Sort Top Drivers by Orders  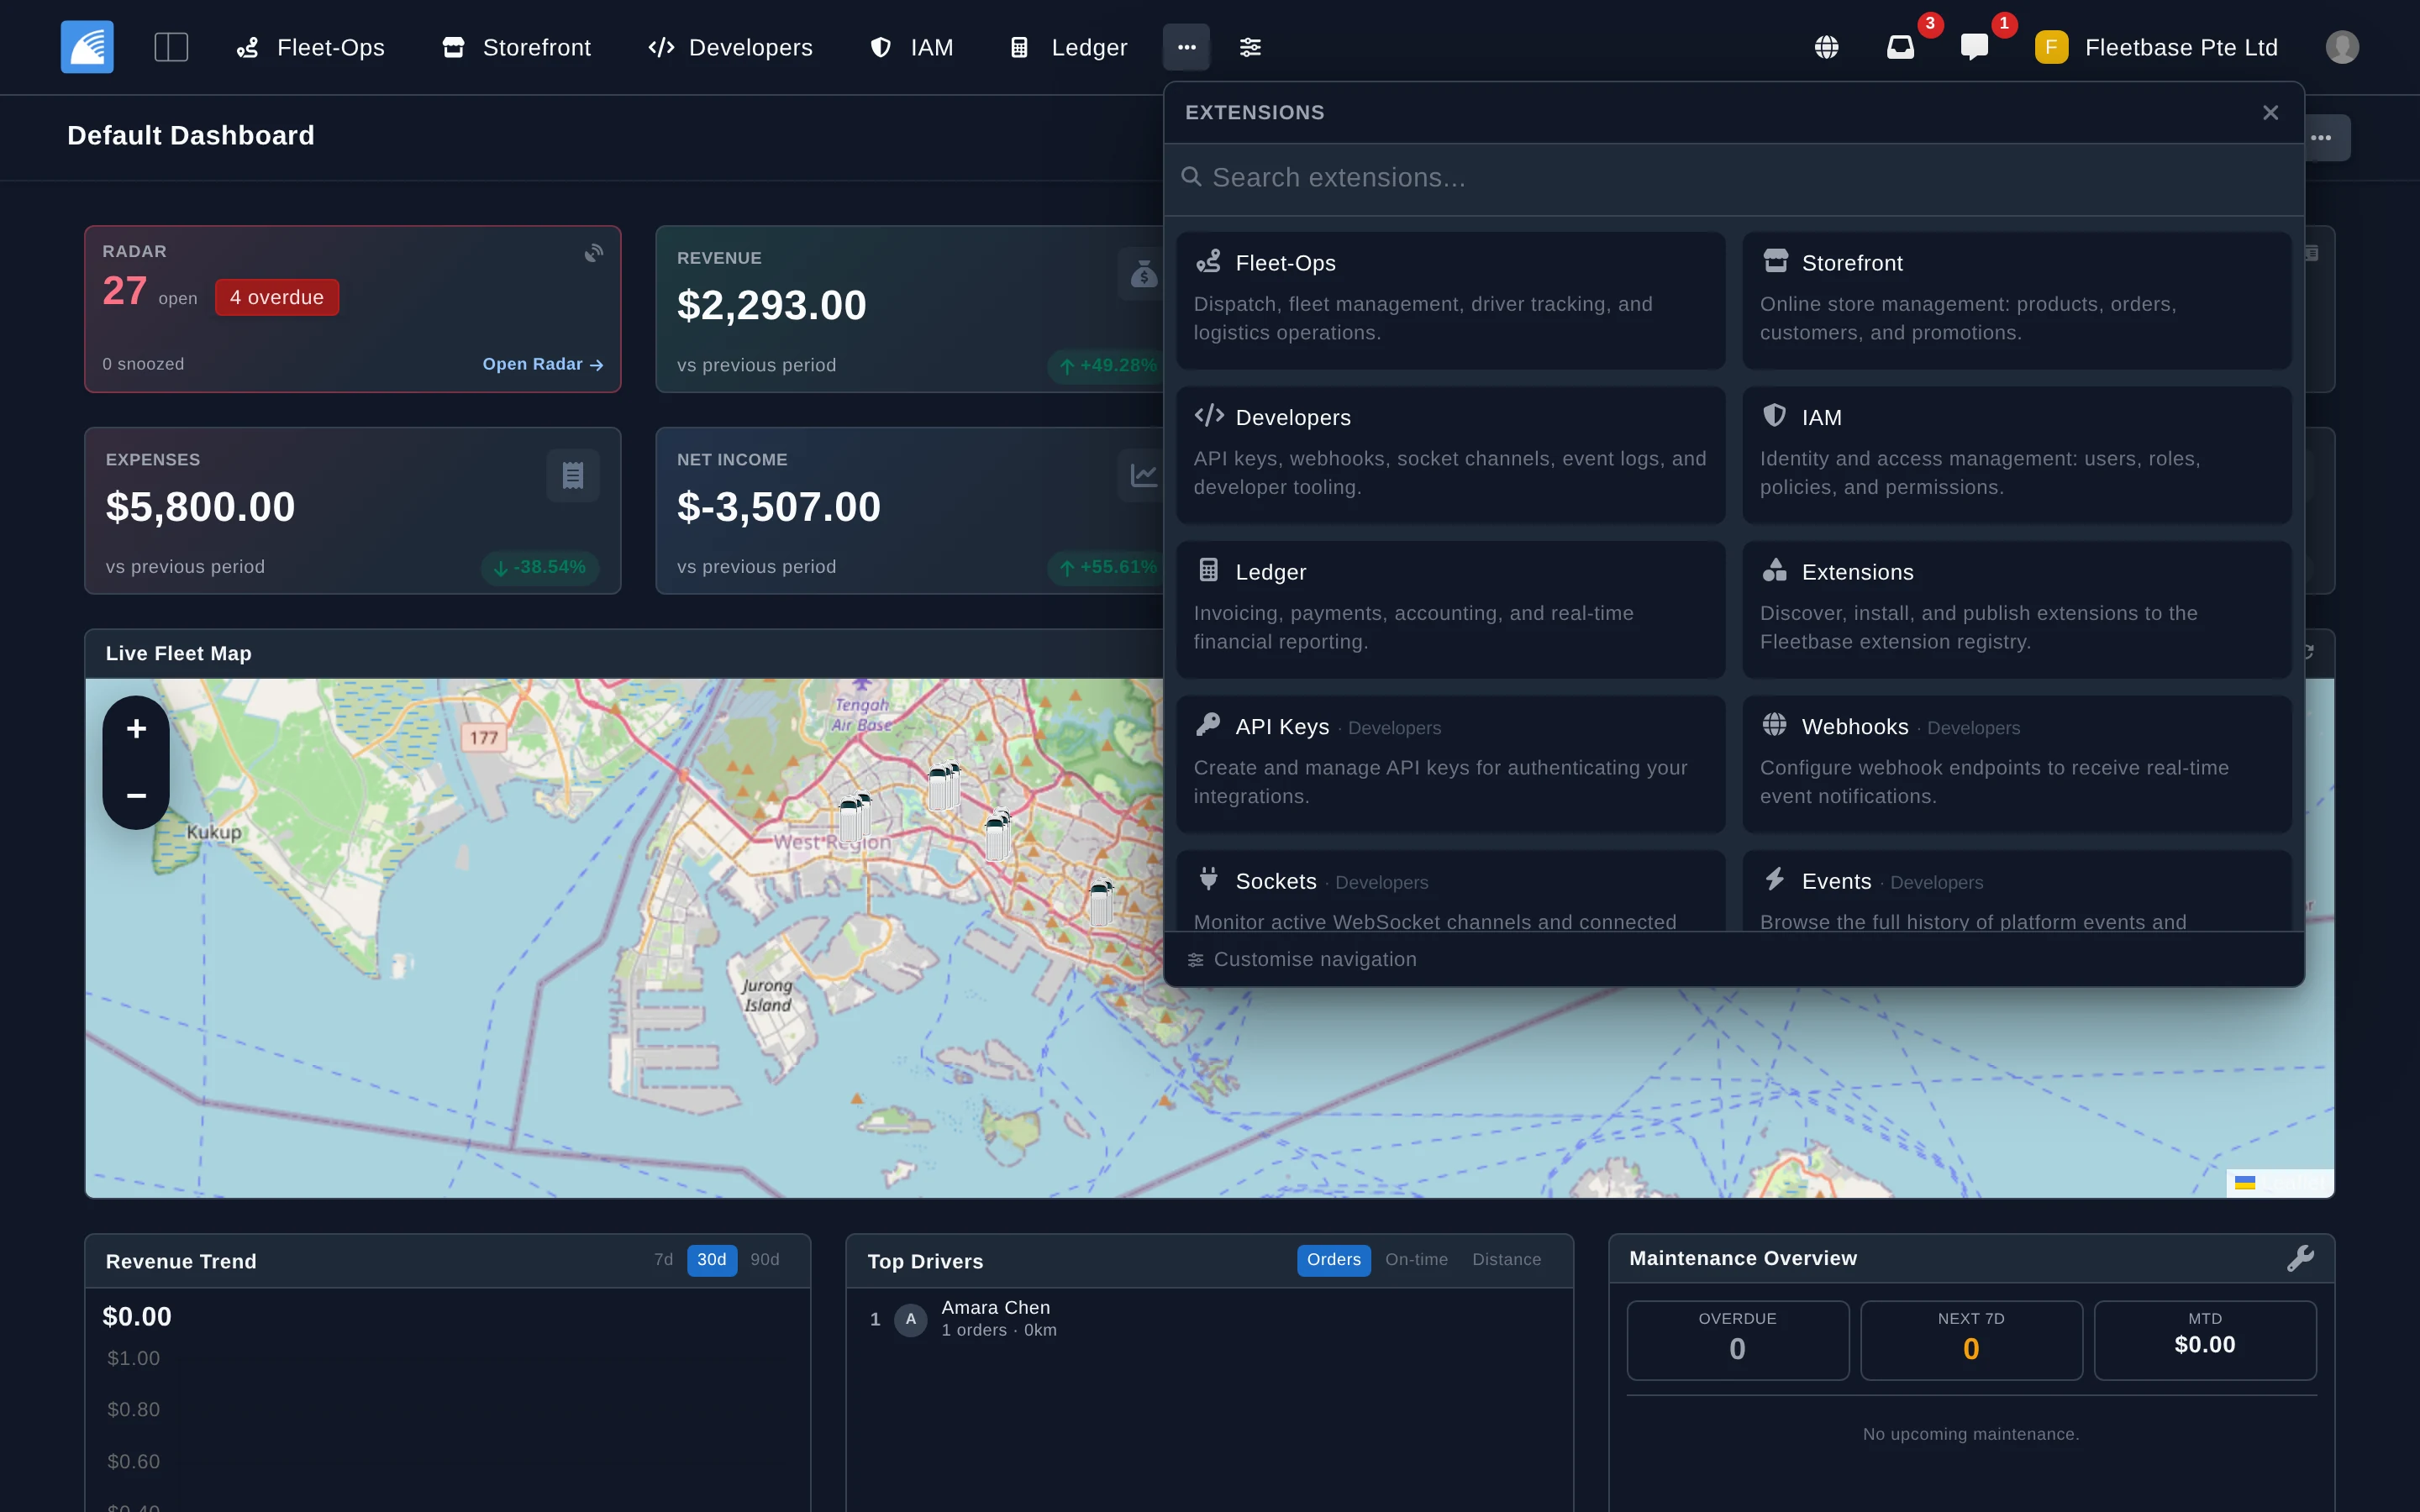tap(1334, 1260)
